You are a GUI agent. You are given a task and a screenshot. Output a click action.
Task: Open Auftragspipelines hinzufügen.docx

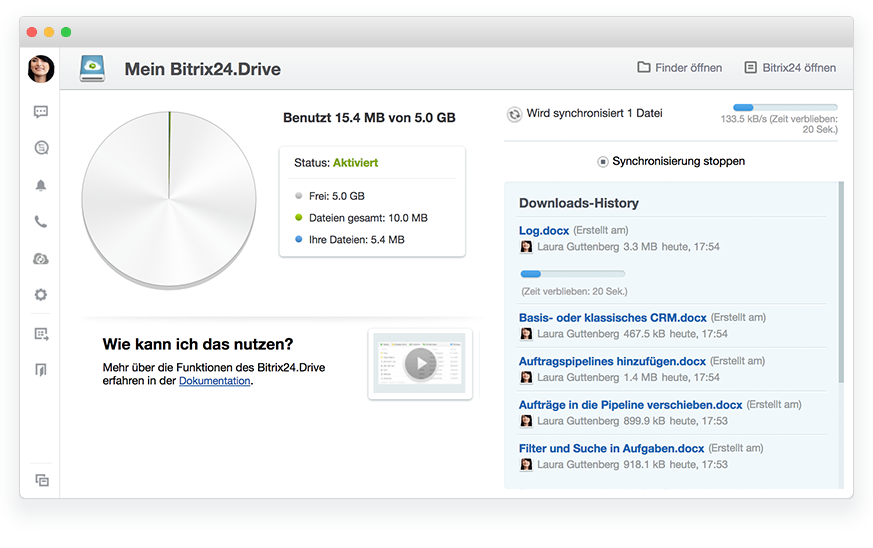pyautogui.click(x=612, y=361)
